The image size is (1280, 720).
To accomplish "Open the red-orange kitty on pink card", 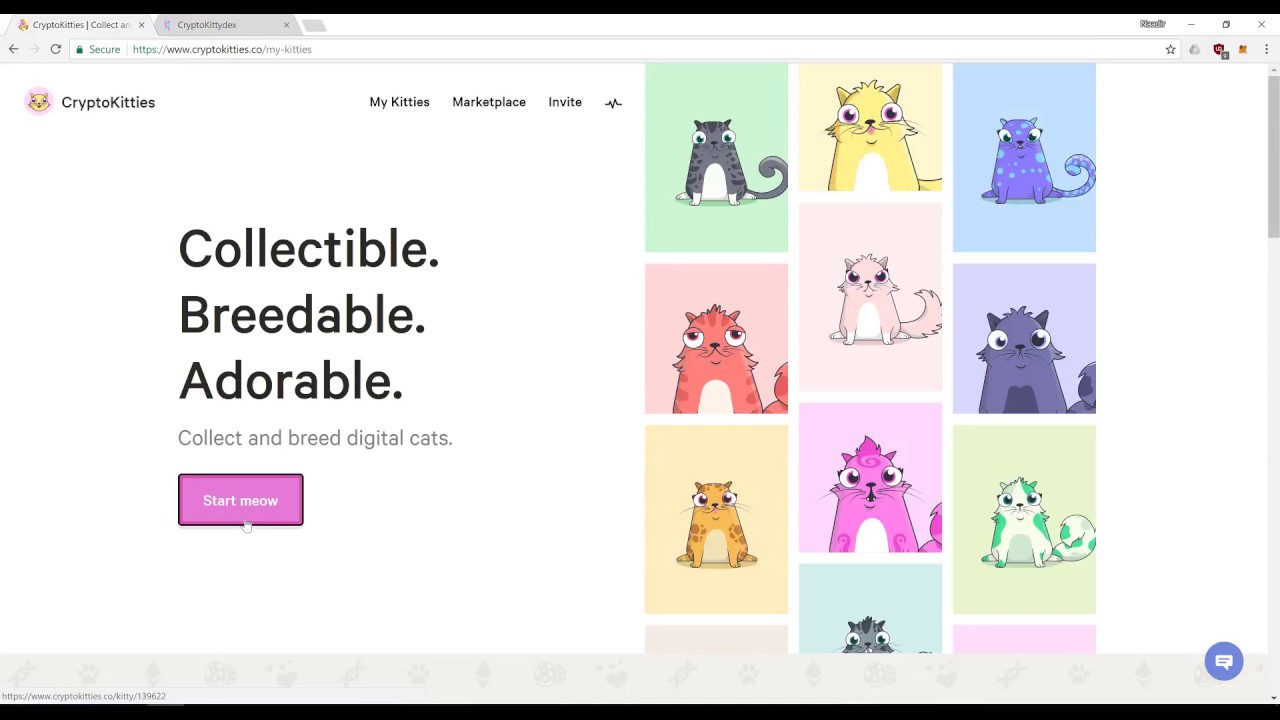I will 716,338.
